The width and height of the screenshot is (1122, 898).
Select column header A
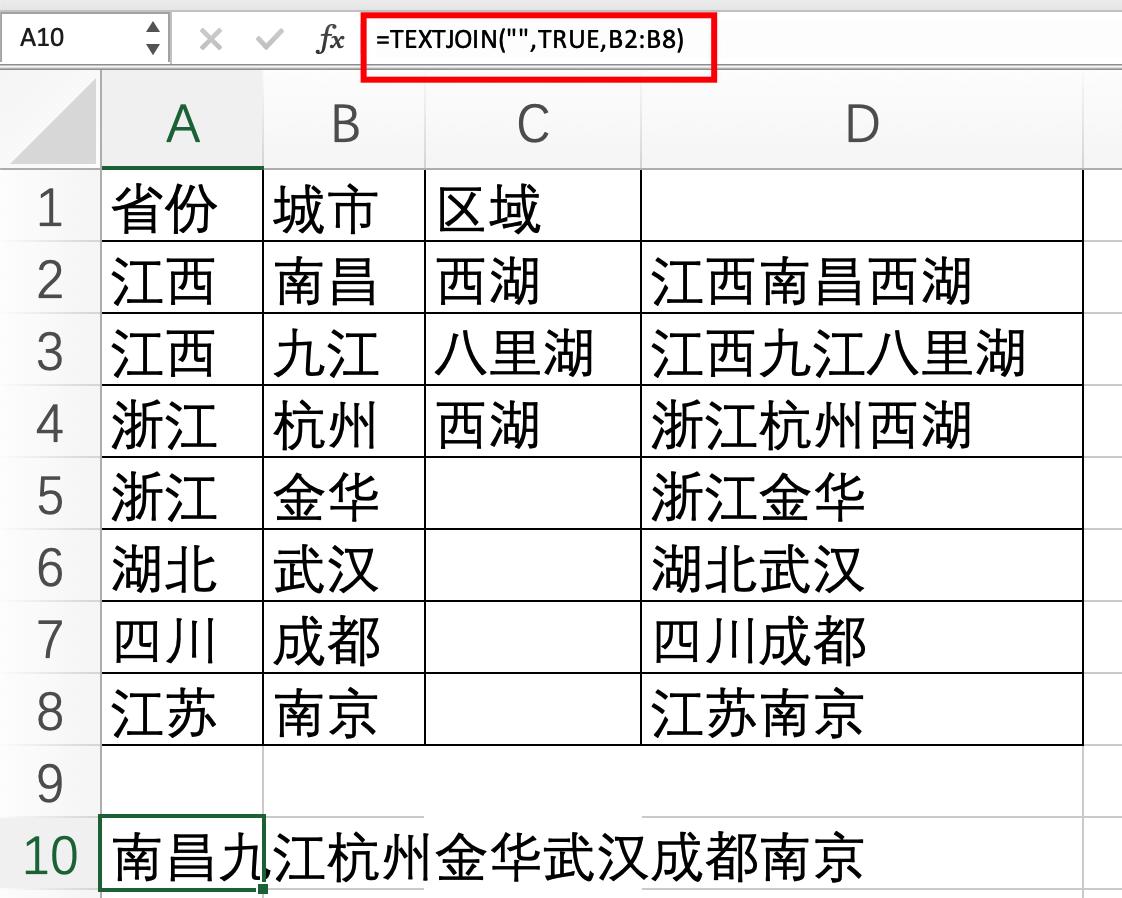coord(182,121)
